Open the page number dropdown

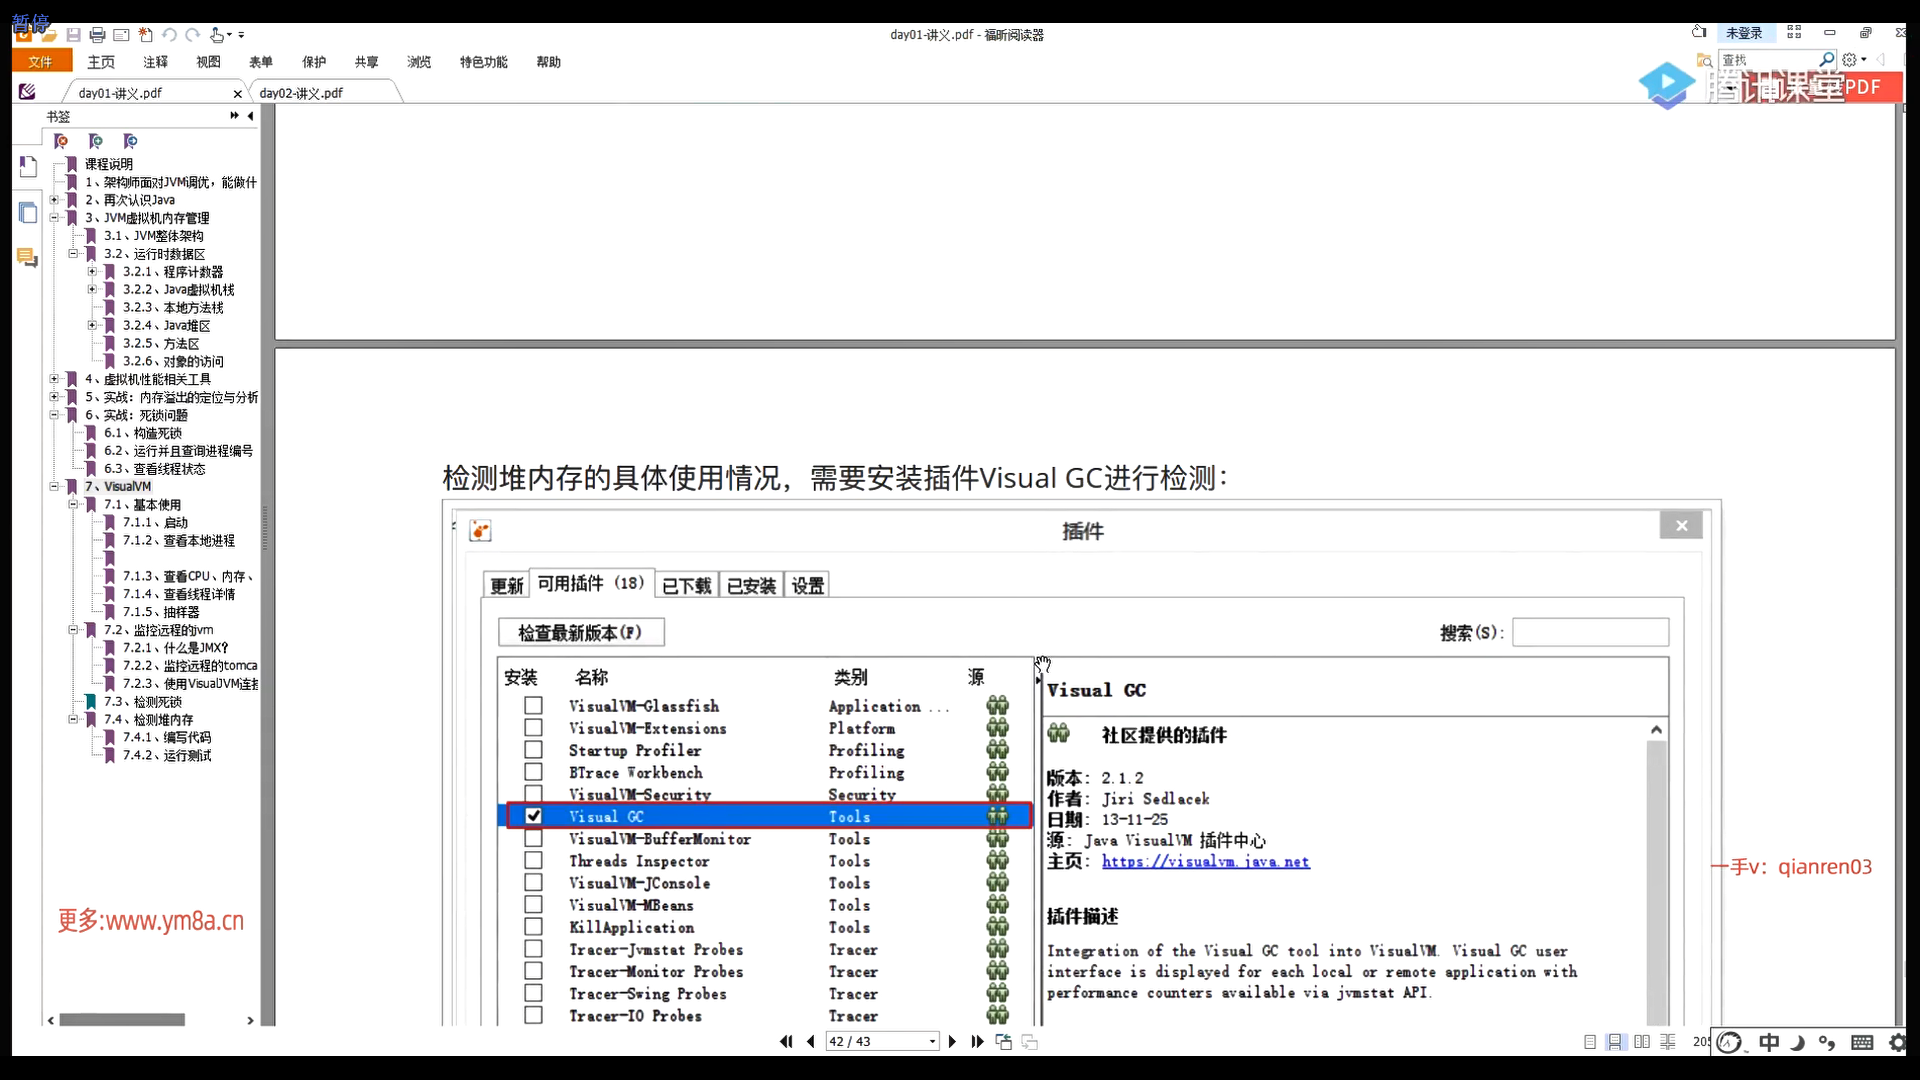point(932,1042)
